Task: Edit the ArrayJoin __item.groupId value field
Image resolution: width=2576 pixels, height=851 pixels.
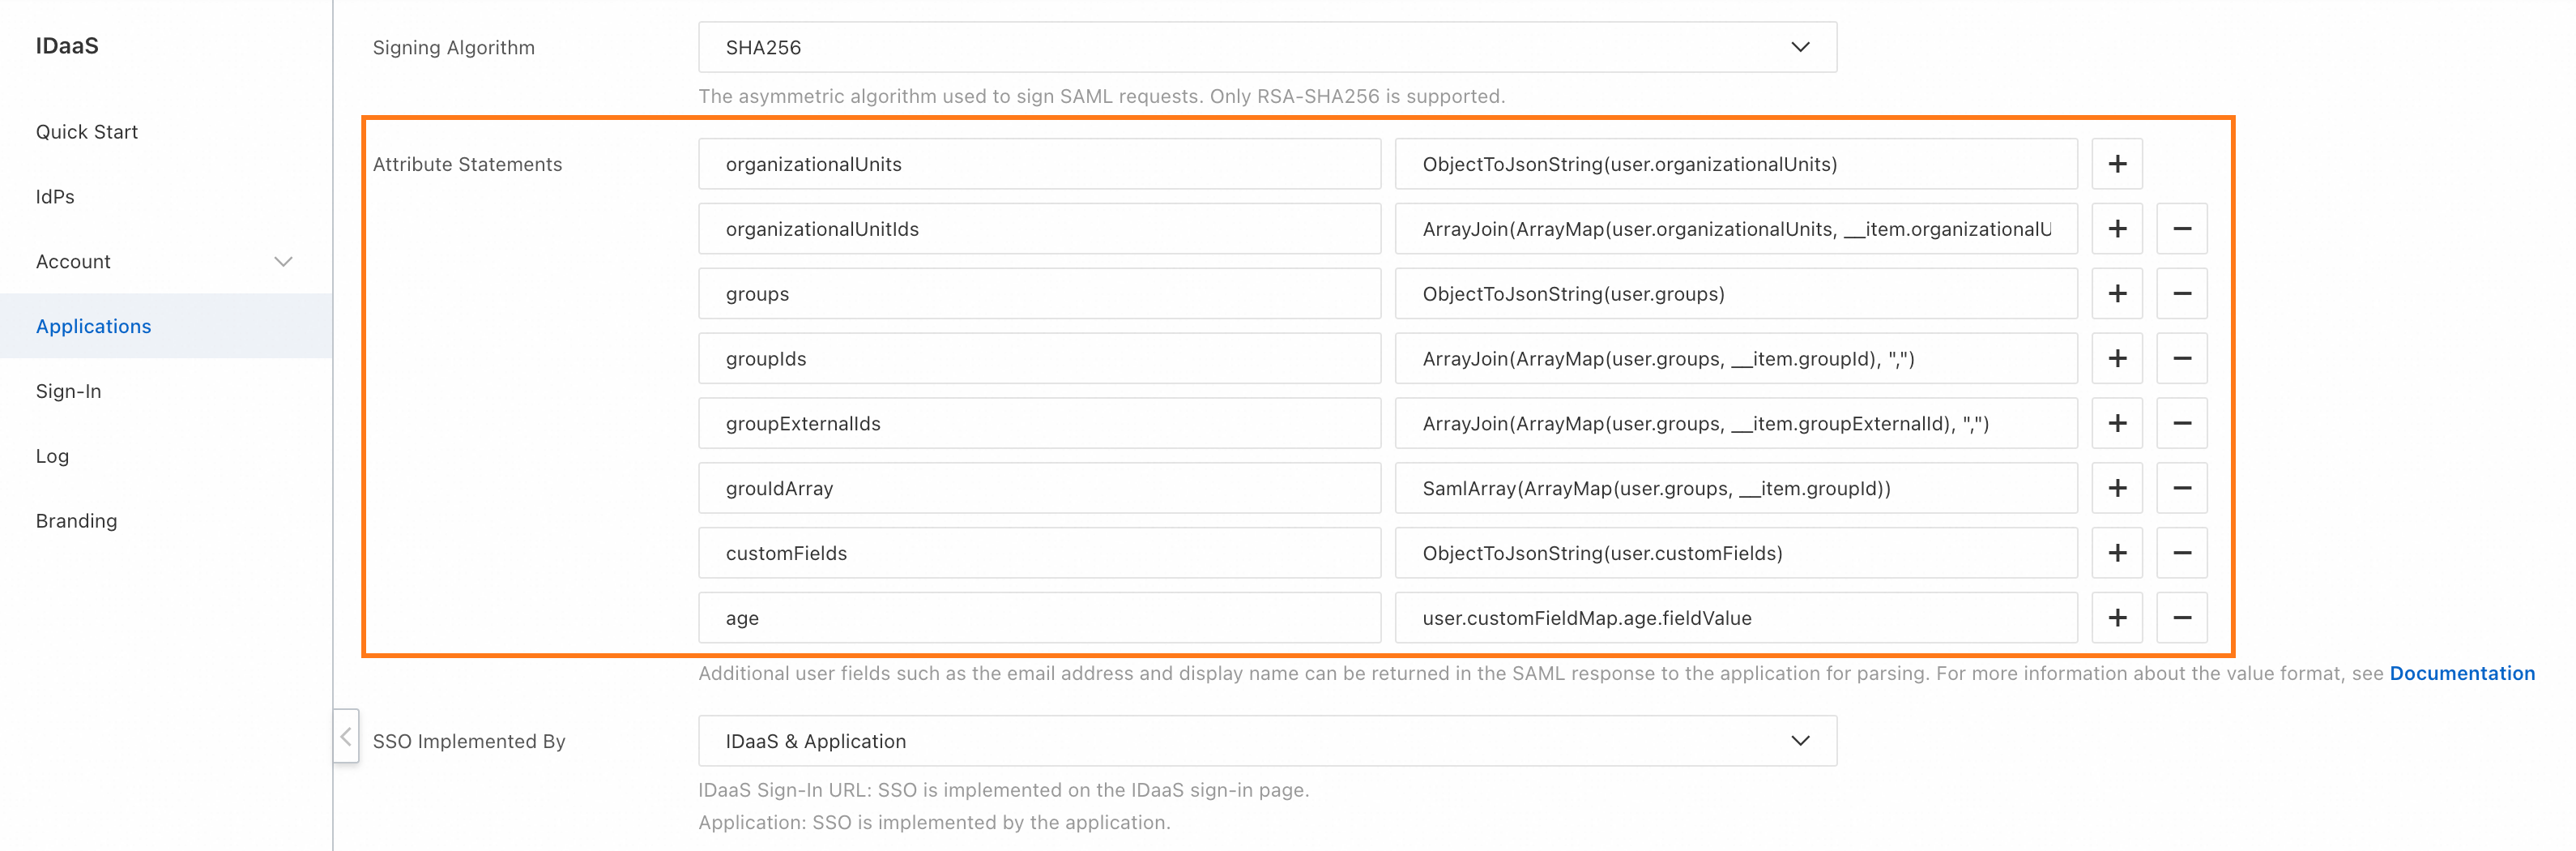Action: [x=1736, y=359]
